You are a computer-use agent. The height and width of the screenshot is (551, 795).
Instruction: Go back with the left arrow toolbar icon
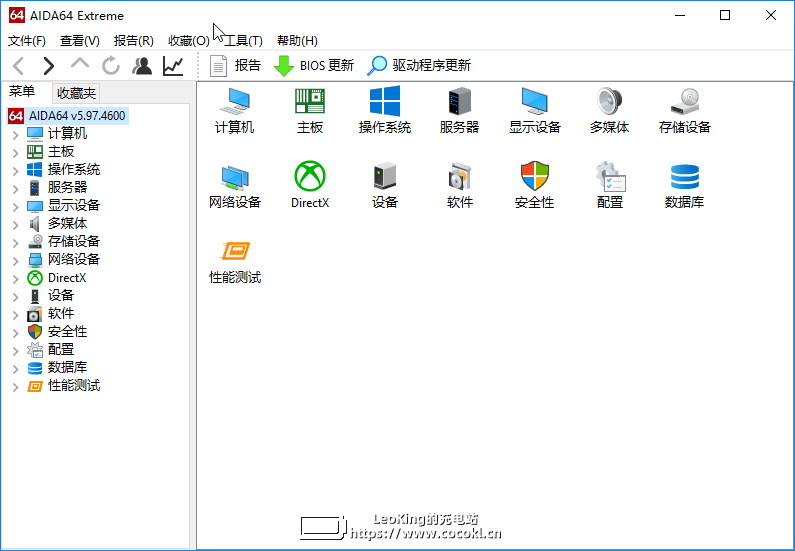tap(19, 66)
